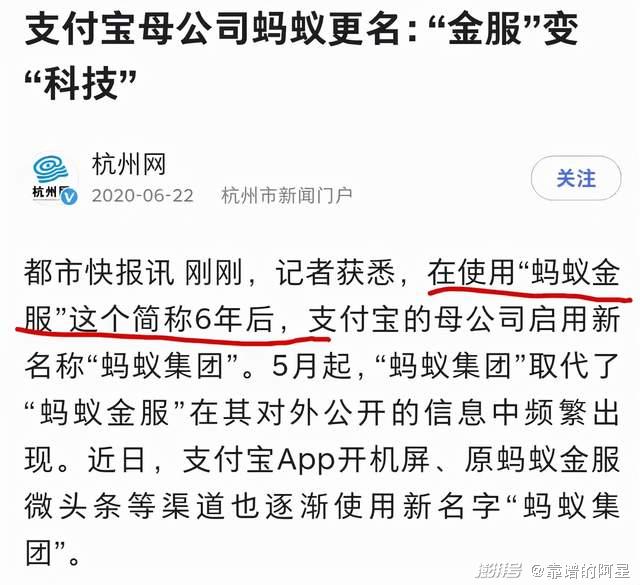The height and width of the screenshot is (585, 640).
Task: Click the headline 支付宝母公司蚂蚁更名
Action: (x=213, y=29)
